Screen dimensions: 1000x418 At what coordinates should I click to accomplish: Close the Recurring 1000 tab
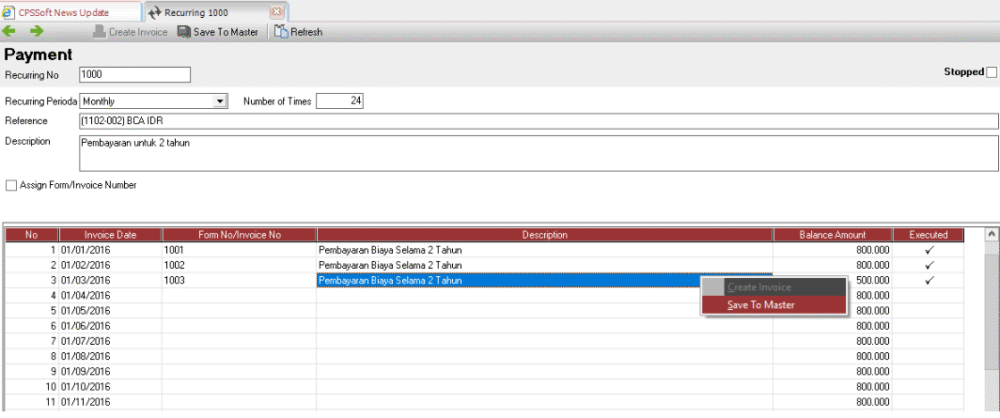(277, 12)
